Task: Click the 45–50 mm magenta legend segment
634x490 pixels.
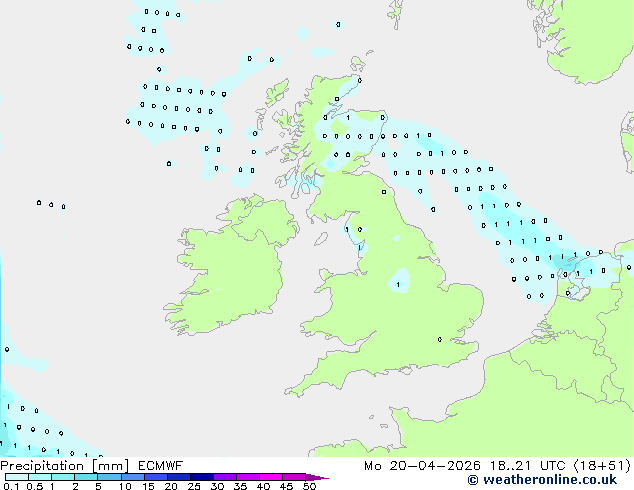Action: tap(294, 477)
